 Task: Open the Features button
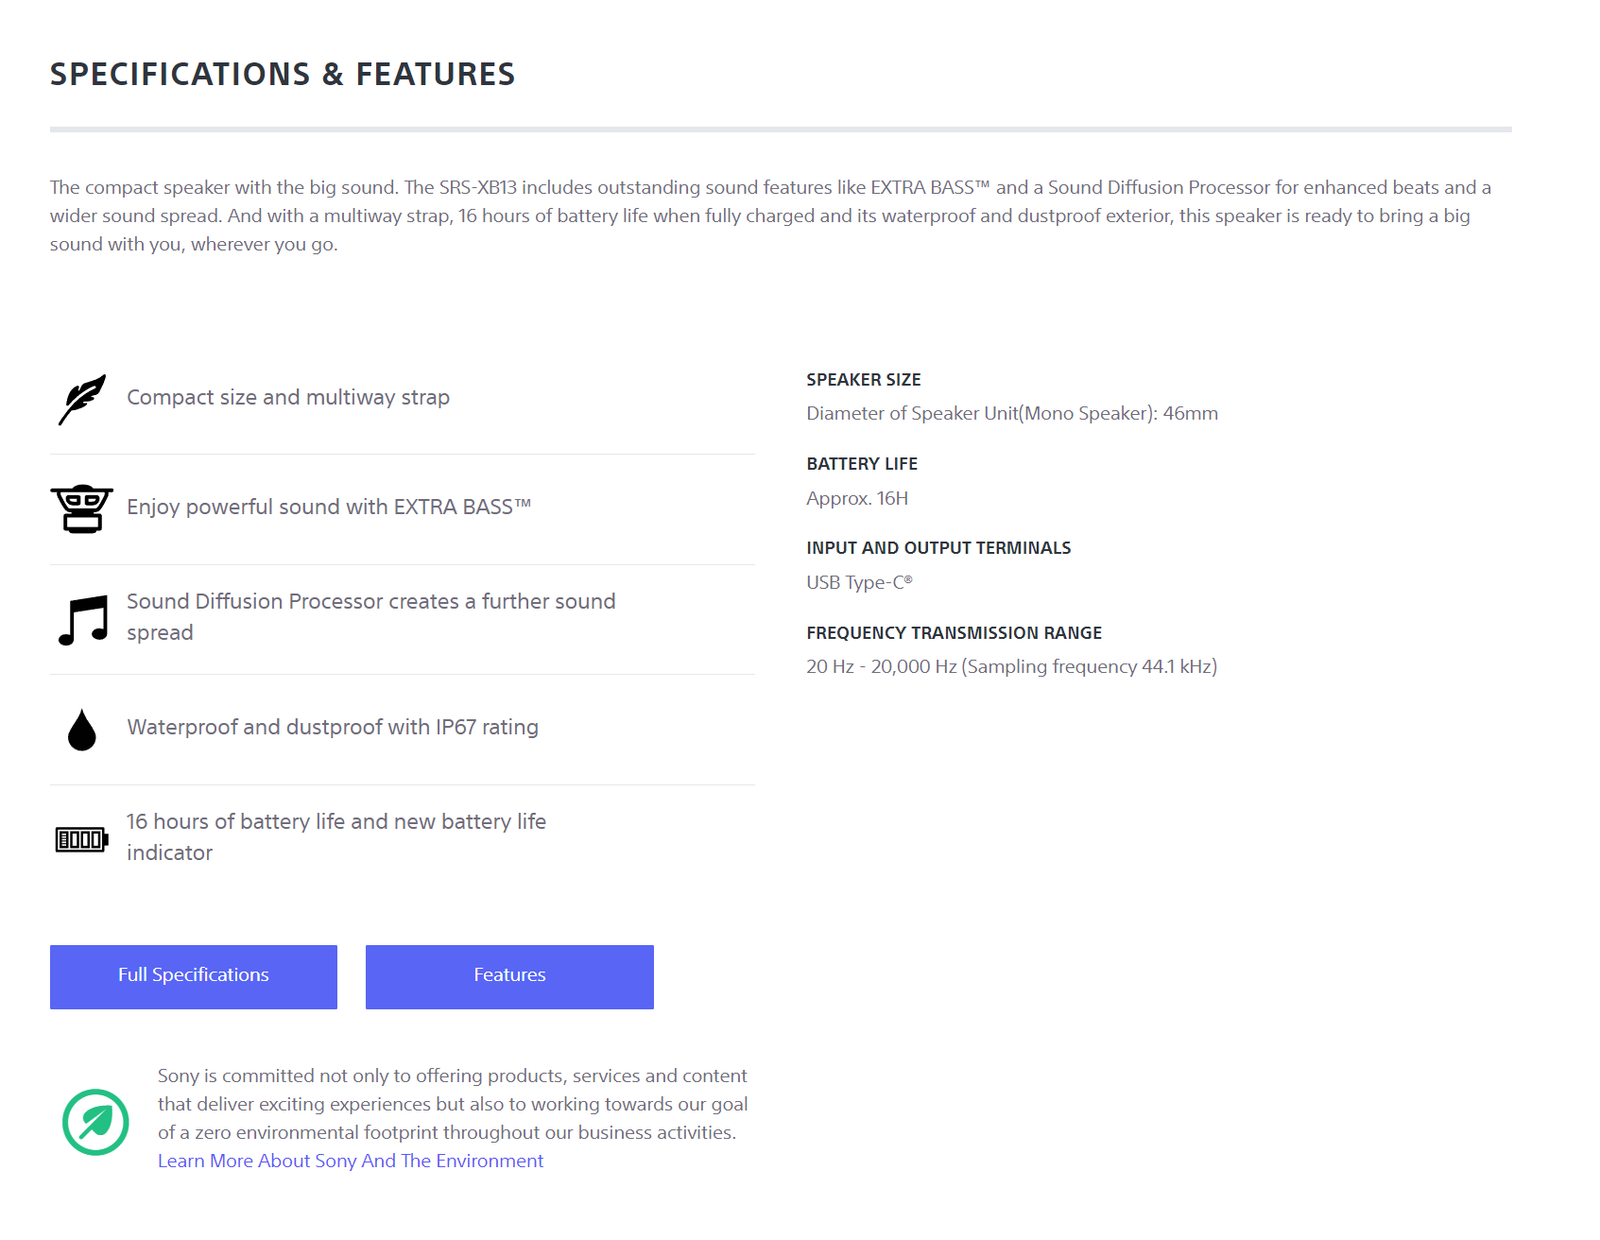509,976
